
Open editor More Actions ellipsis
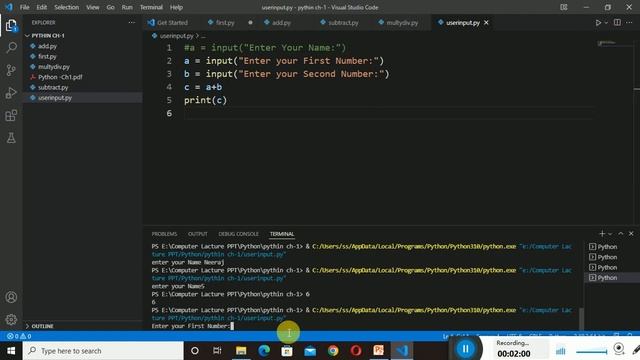pyautogui.click(x=629, y=23)
